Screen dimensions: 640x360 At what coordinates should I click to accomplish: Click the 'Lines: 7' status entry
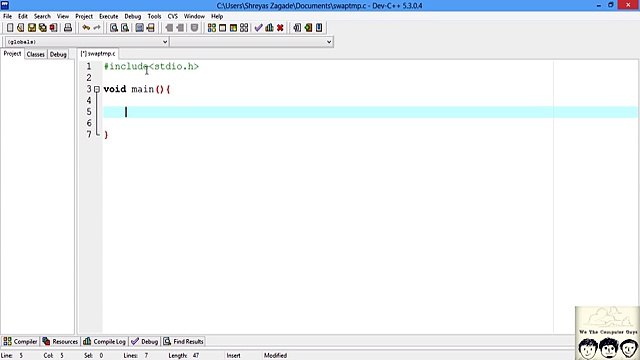tap(136, 356)
